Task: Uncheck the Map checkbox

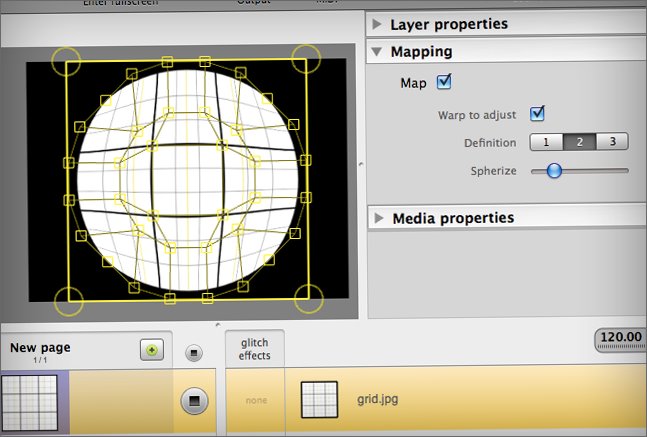Action: (444, 82)
